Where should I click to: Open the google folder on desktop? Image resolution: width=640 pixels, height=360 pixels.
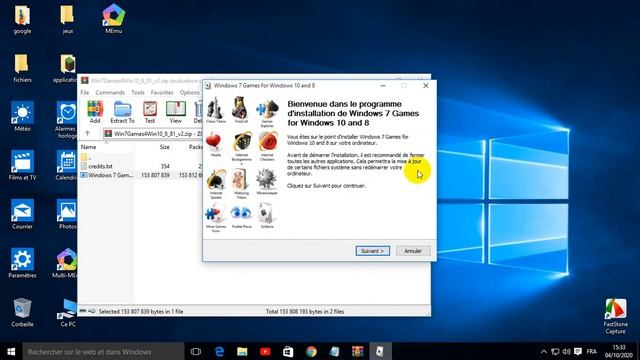pyautogui.click(x=22, y=20)
